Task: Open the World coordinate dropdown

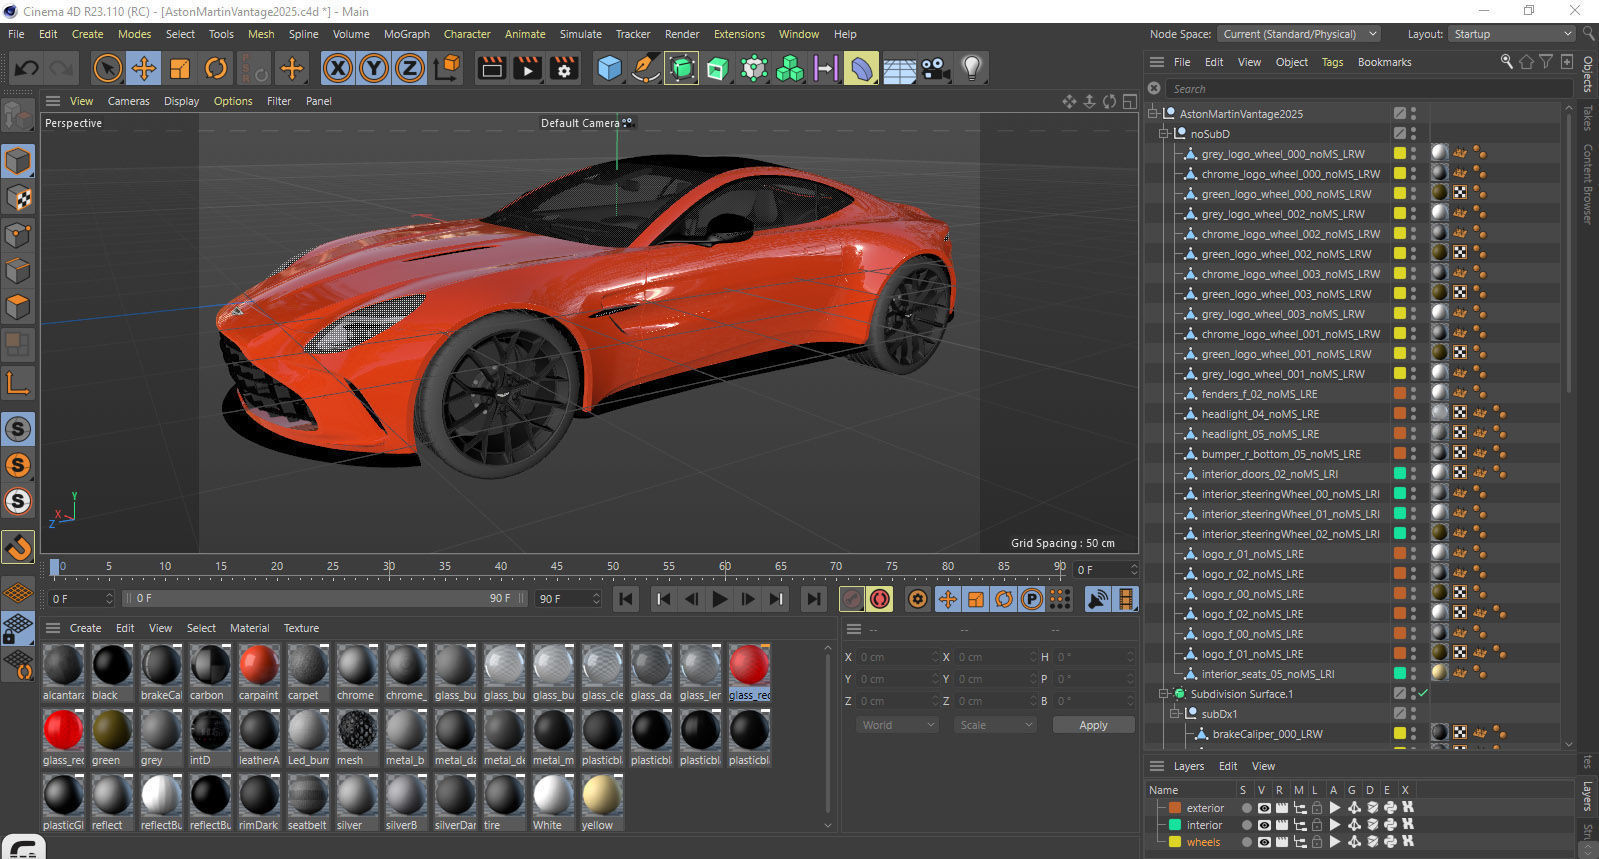Action: [897, 725]
